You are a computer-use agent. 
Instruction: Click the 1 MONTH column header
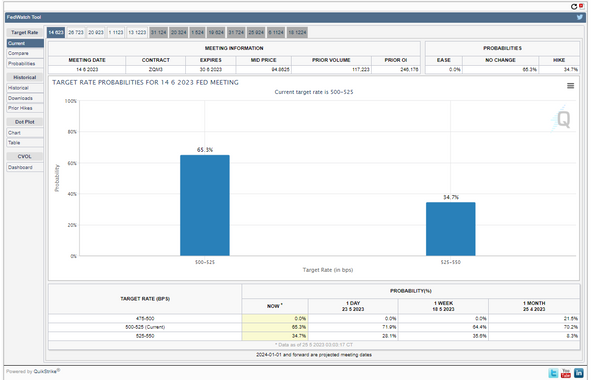534,306
